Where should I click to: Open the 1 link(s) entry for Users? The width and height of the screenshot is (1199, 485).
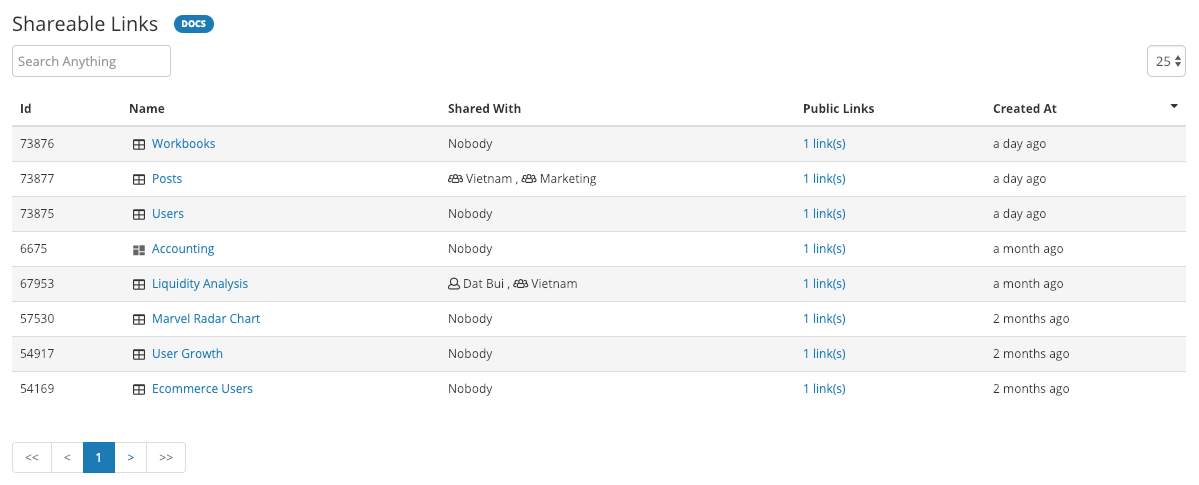pos(824,213)
